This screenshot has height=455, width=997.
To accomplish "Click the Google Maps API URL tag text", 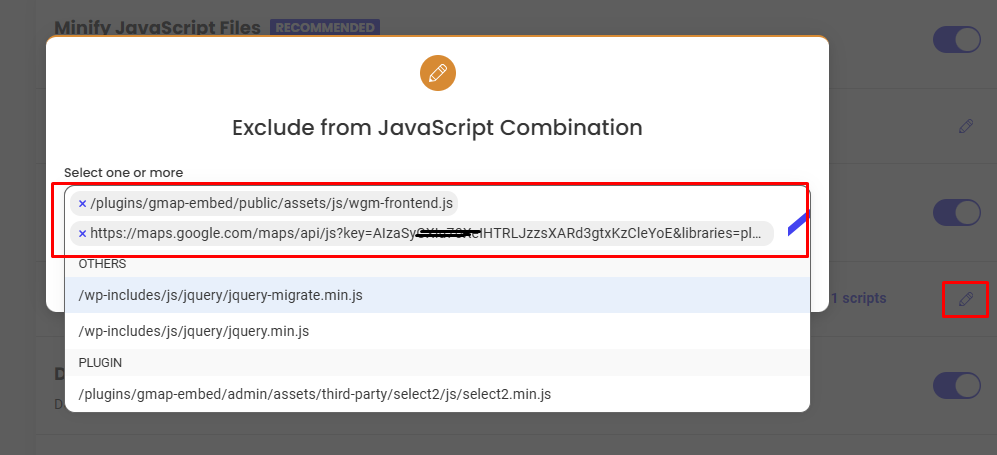I will tap(426, 234).
